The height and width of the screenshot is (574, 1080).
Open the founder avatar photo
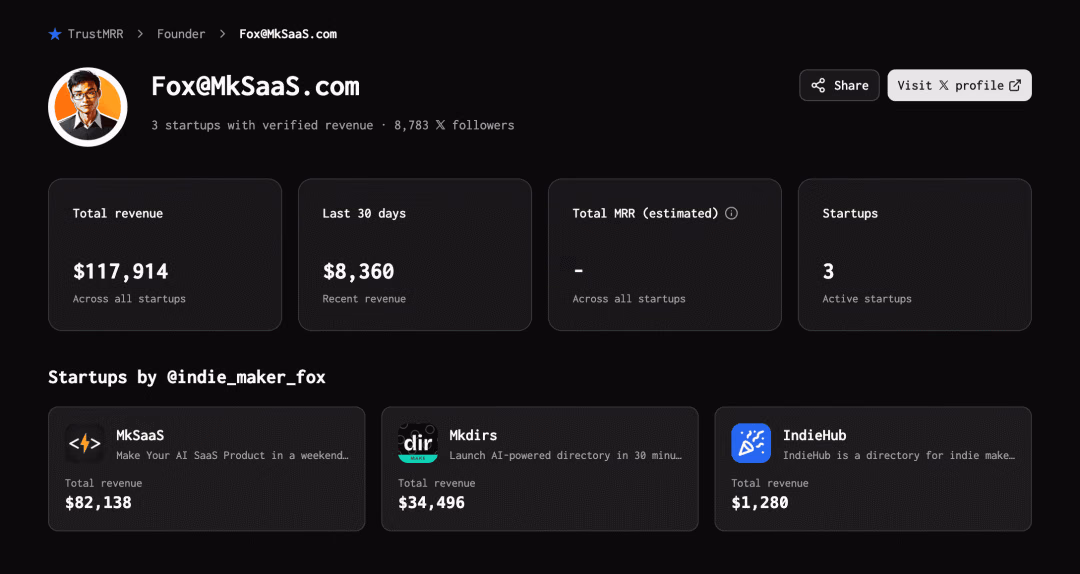87,107
